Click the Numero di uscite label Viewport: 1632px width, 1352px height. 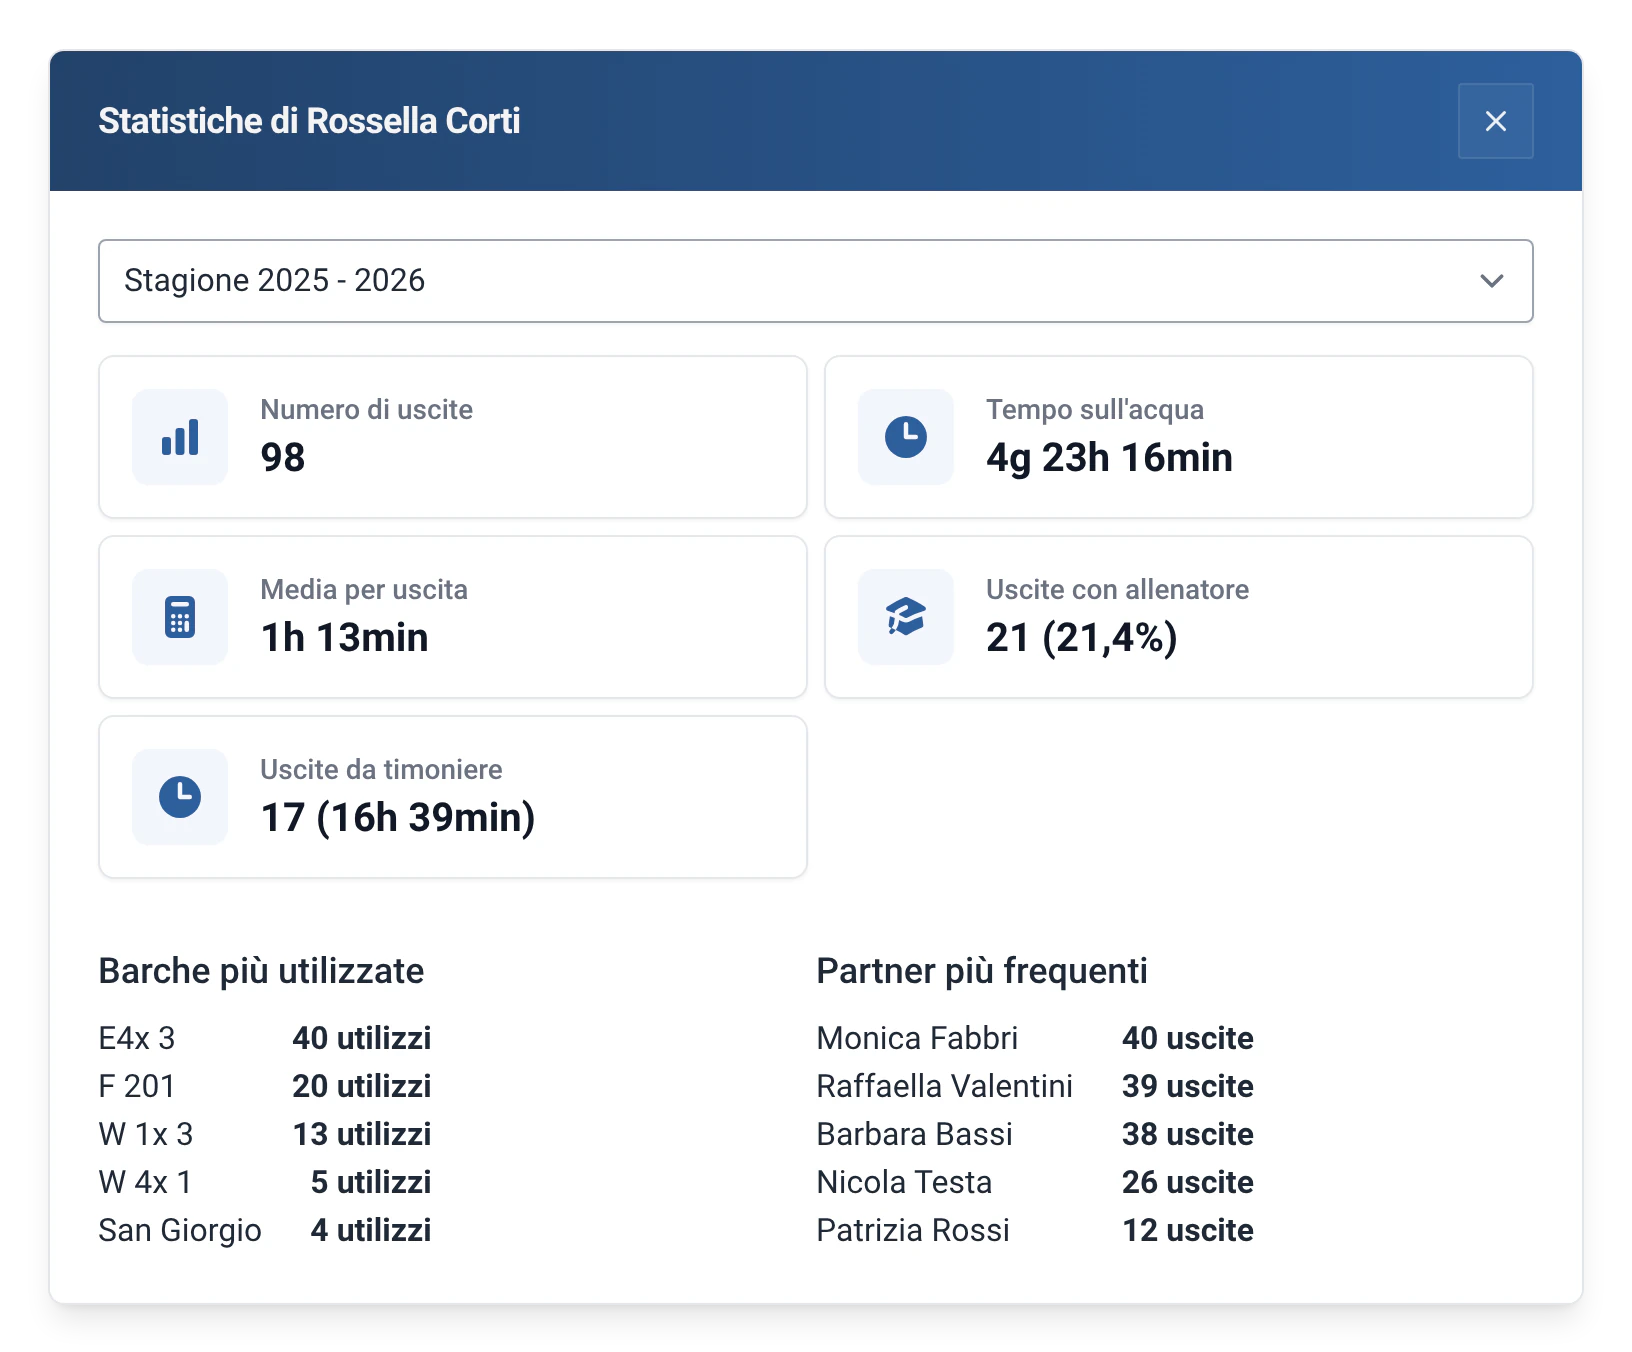pos(367,410)
